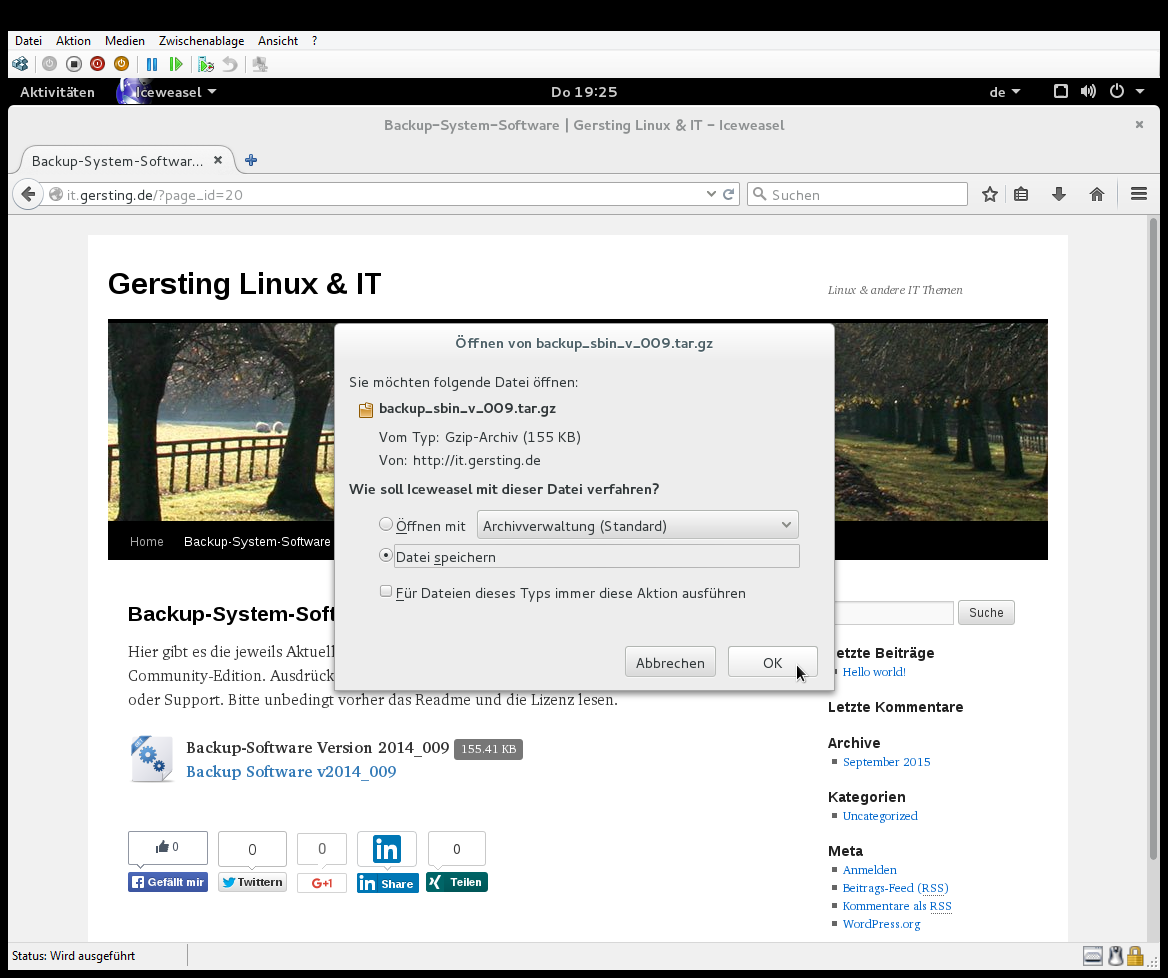
Task: Click the Home navigation link
Action: point(147,542)
